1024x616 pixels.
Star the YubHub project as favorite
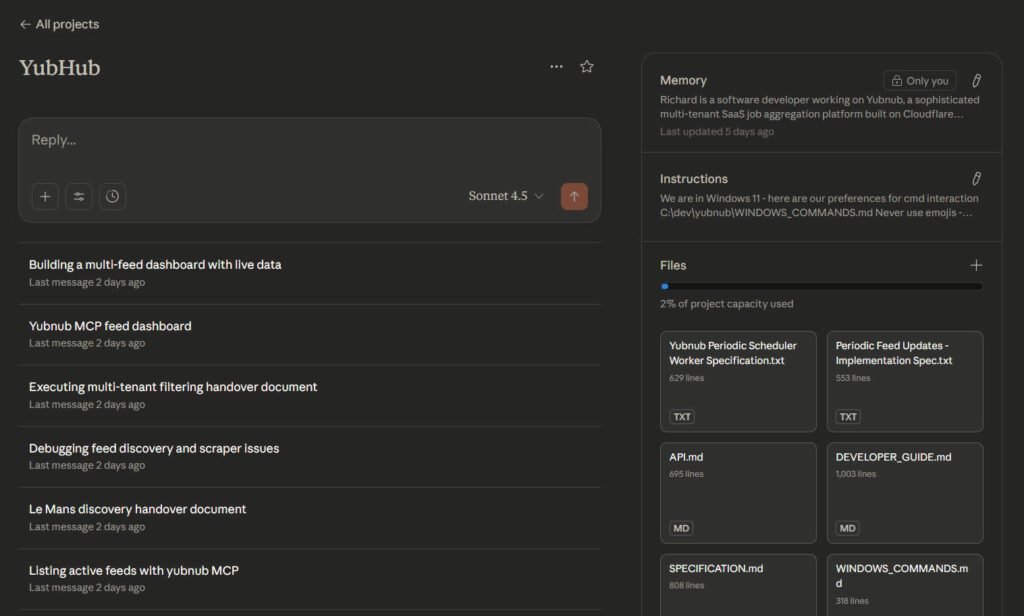click(587, 67)
